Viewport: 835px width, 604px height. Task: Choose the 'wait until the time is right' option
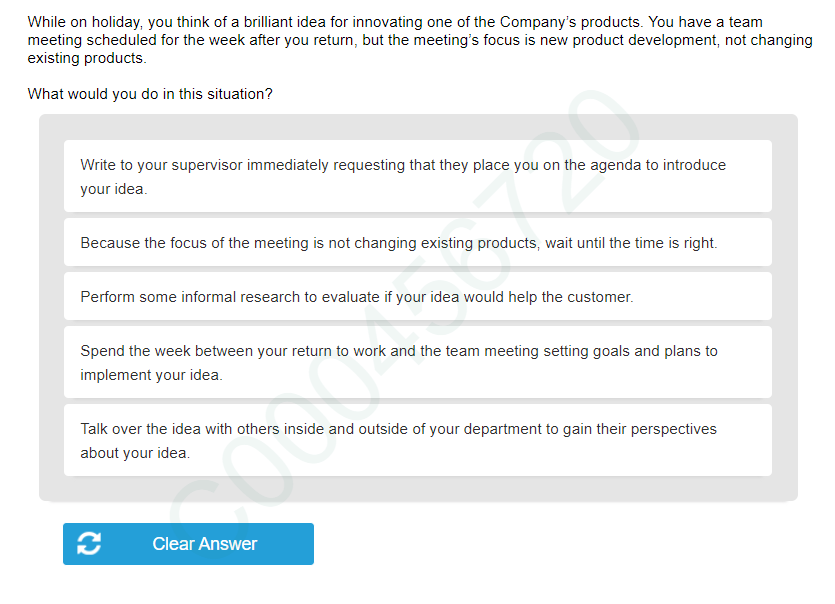417,243
